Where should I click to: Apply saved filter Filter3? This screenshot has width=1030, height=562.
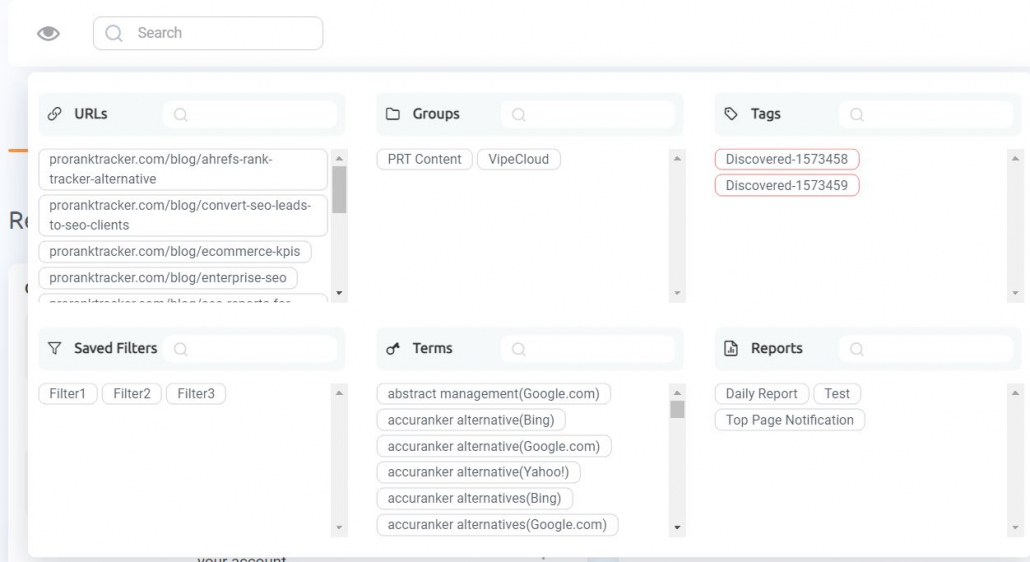click(x=196, y=394)
